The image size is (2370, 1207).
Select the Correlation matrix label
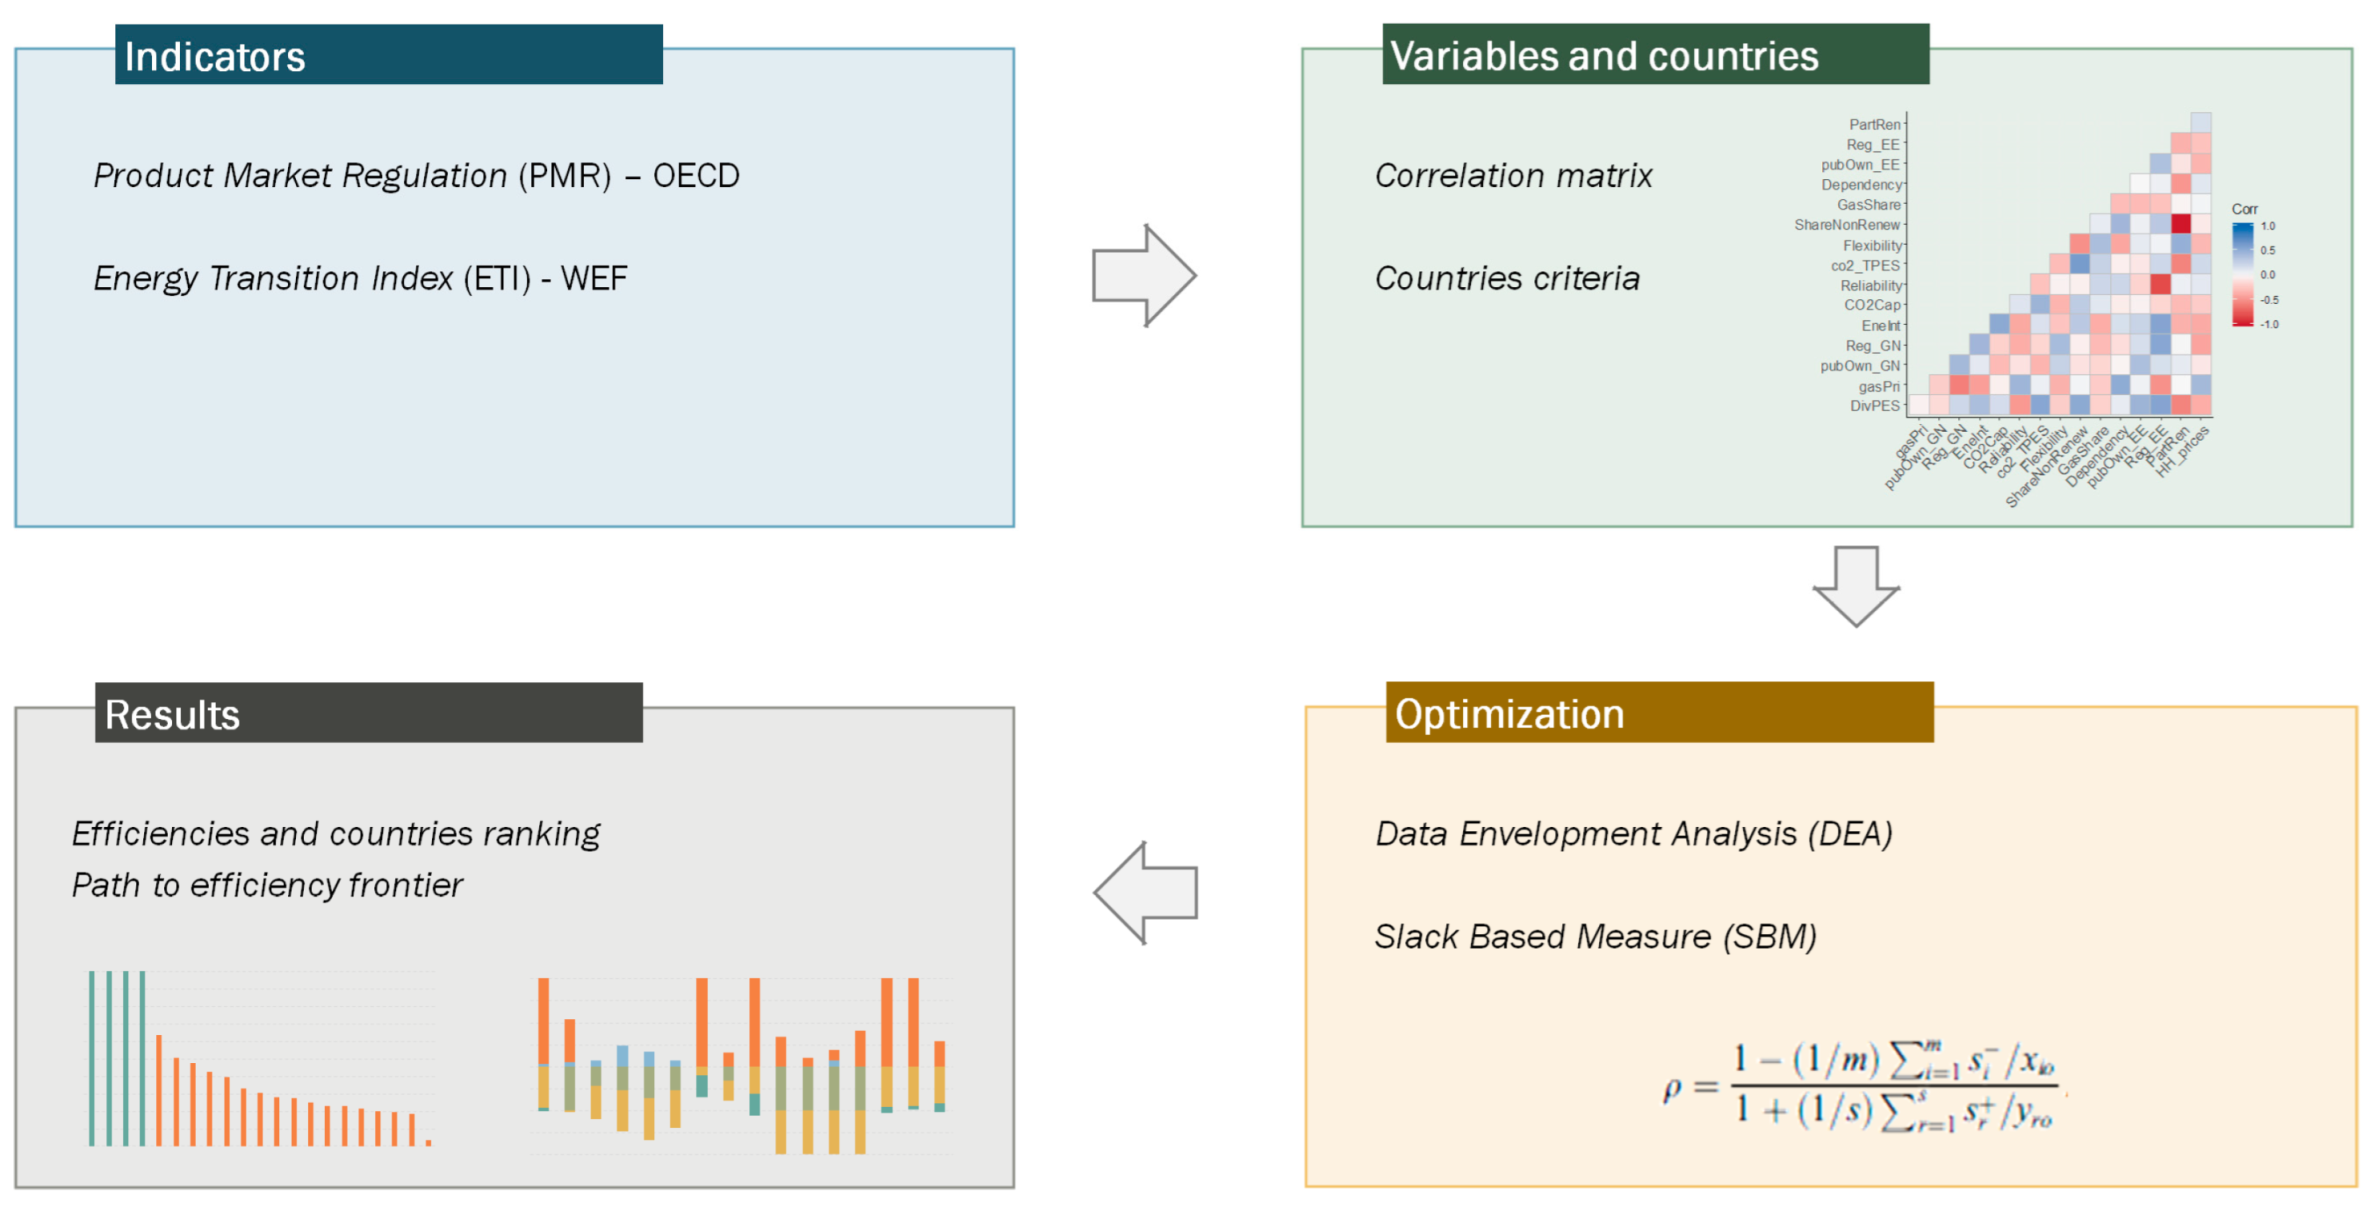pyautogui.click(x=1513, y=176)
